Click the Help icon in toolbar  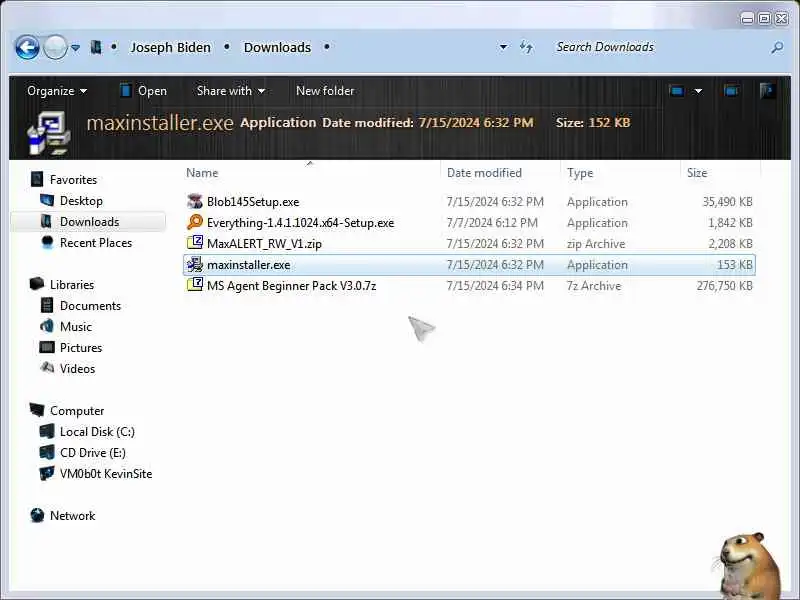(x=767, y=91)
